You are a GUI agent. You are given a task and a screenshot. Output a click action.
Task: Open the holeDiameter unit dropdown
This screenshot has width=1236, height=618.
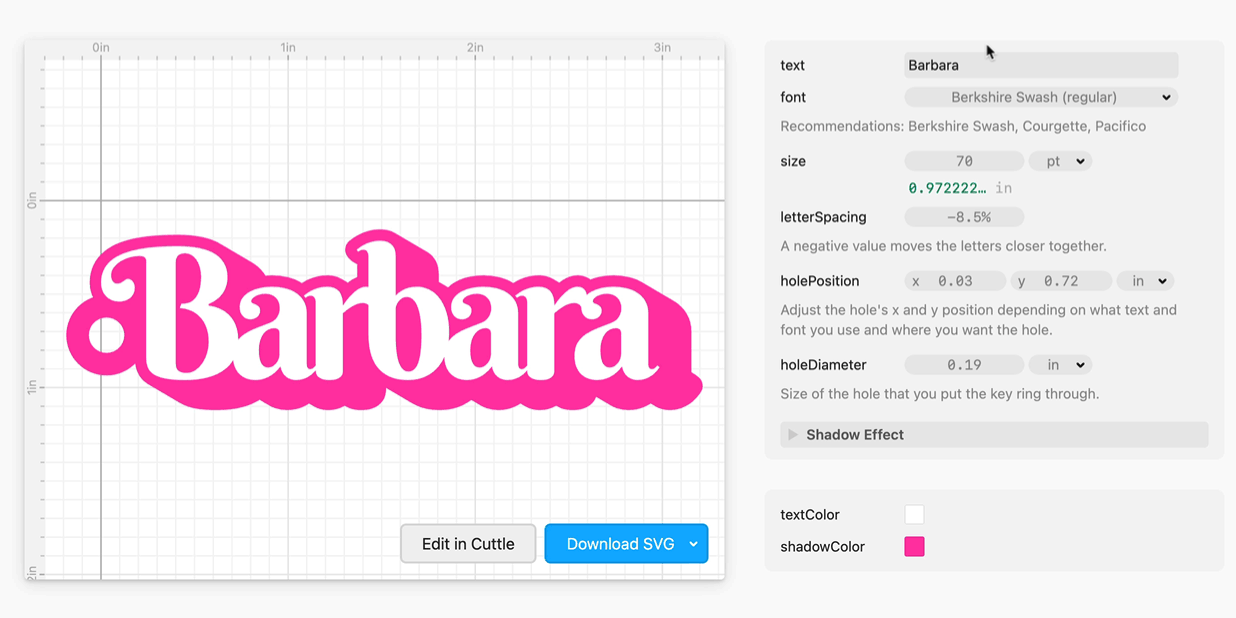click(1061, 365)
